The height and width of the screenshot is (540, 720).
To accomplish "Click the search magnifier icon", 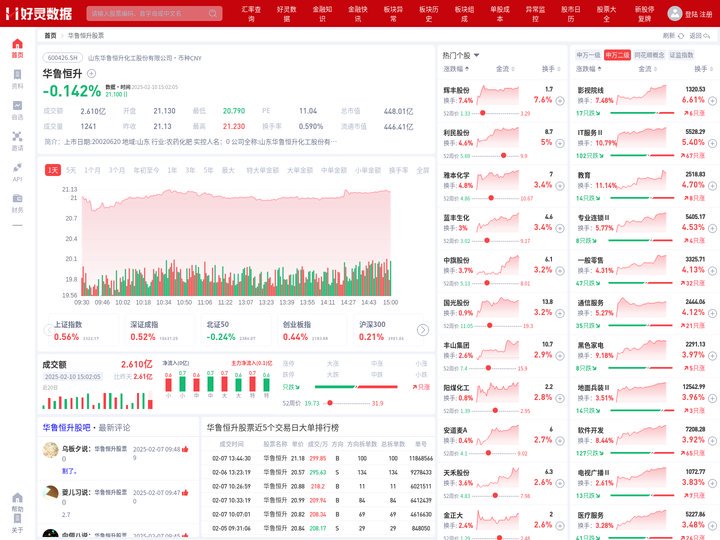I will coord(213,13).
